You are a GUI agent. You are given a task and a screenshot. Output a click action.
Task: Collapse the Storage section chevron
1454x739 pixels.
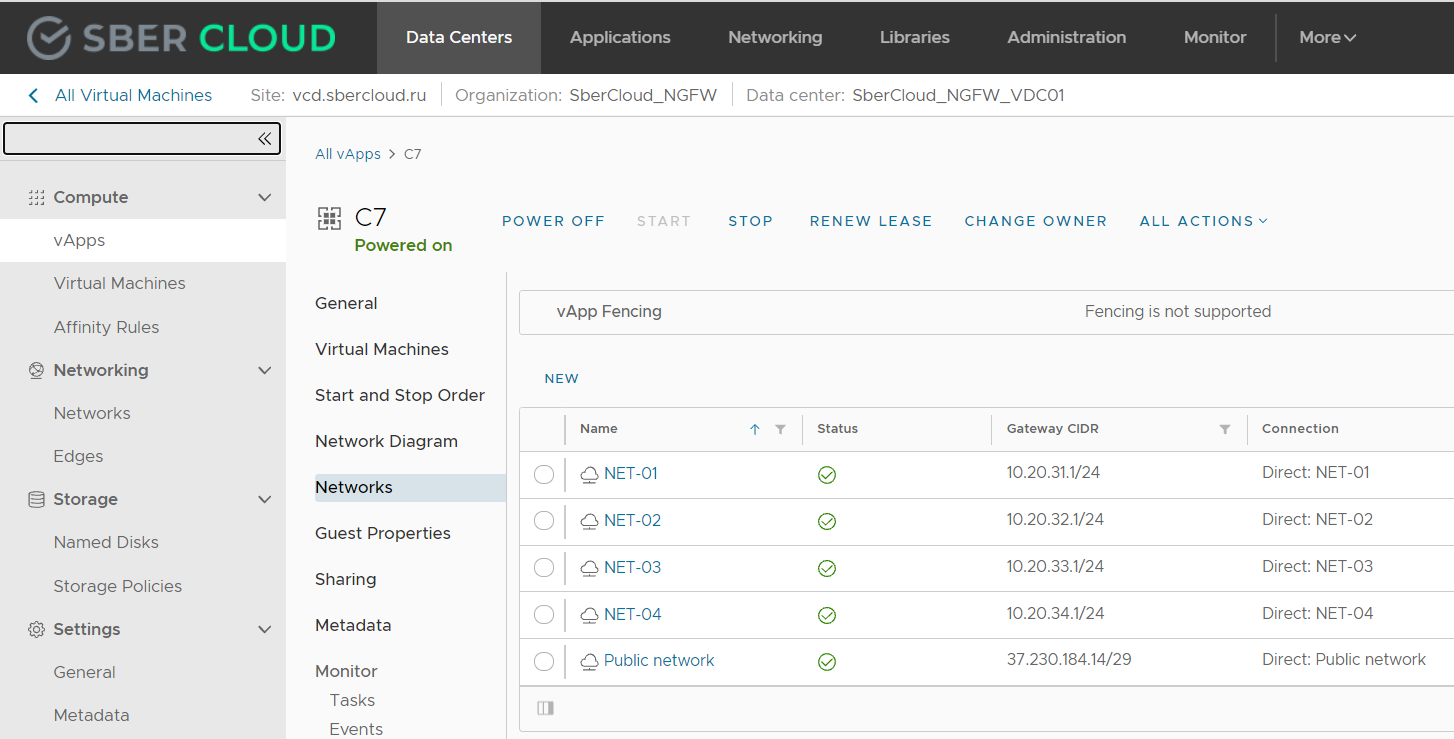(265, 500)
